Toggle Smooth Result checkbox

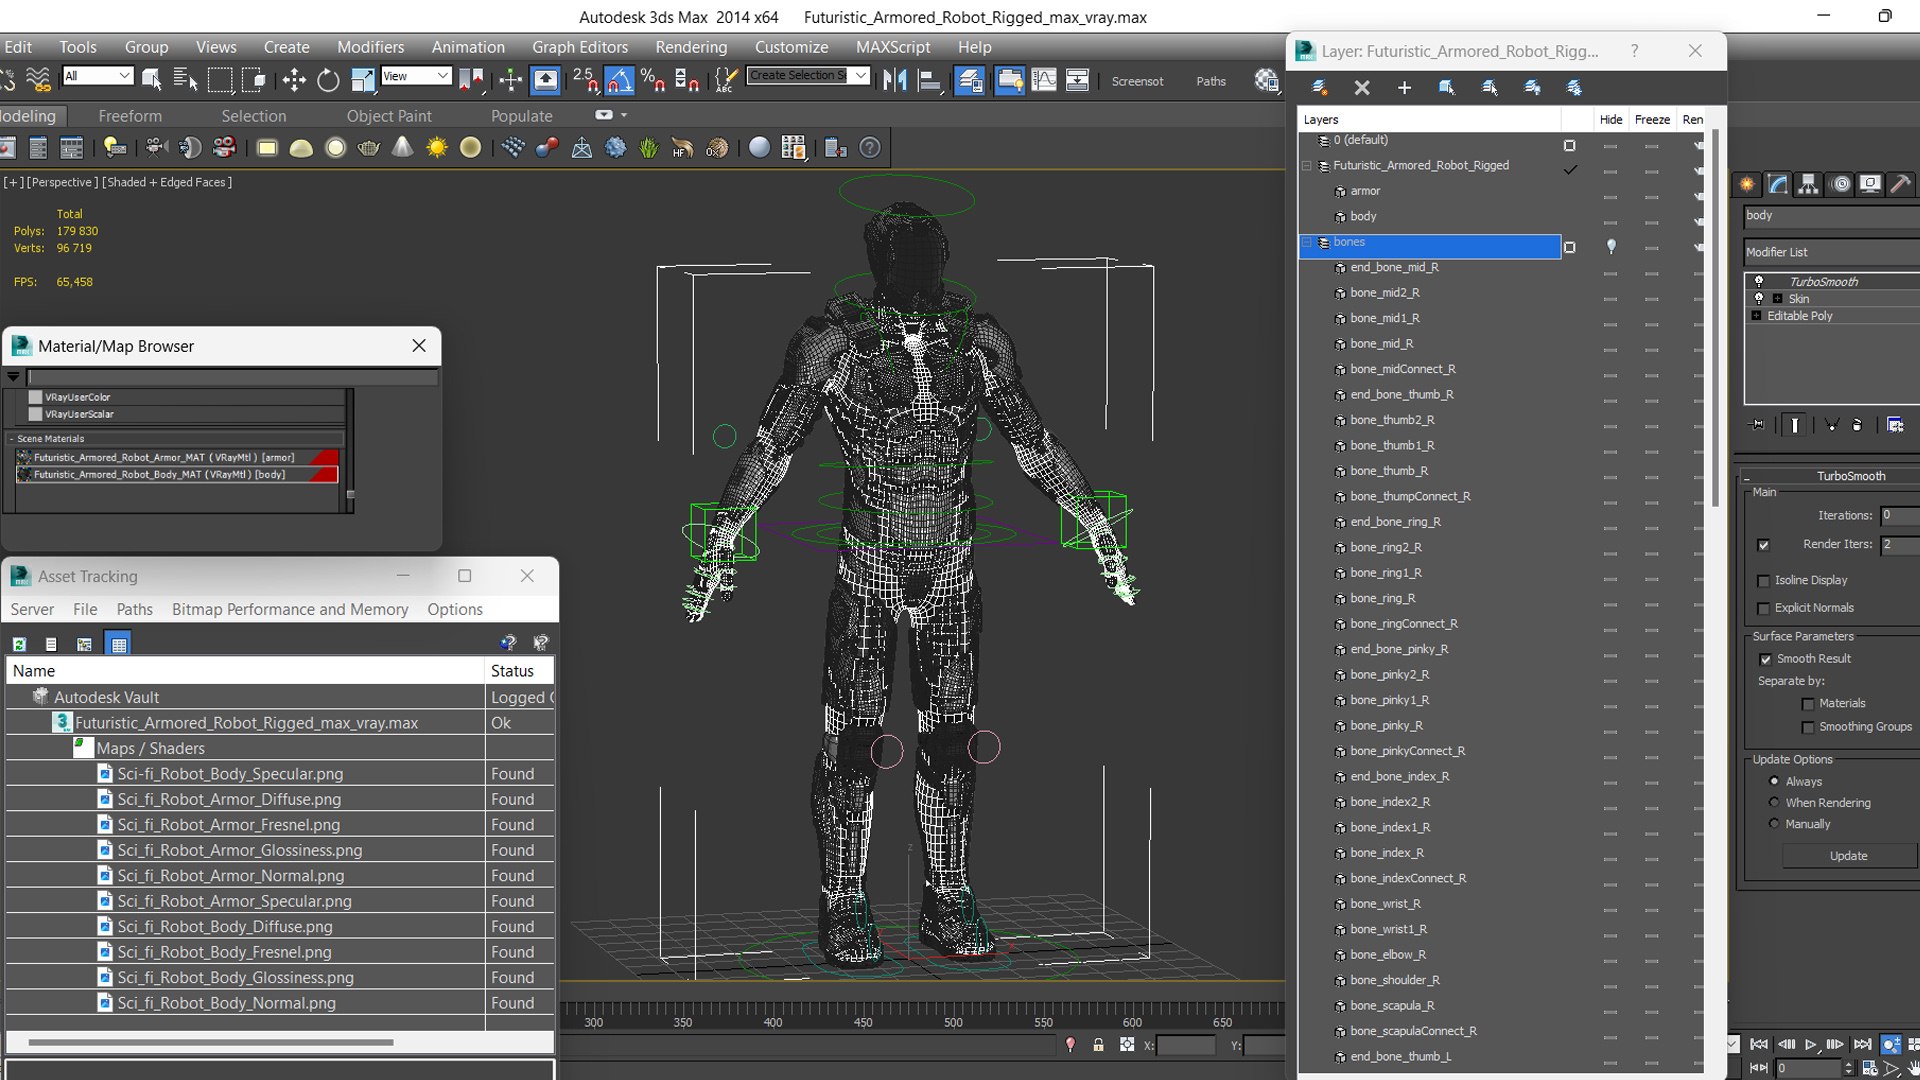[1766, 659]
